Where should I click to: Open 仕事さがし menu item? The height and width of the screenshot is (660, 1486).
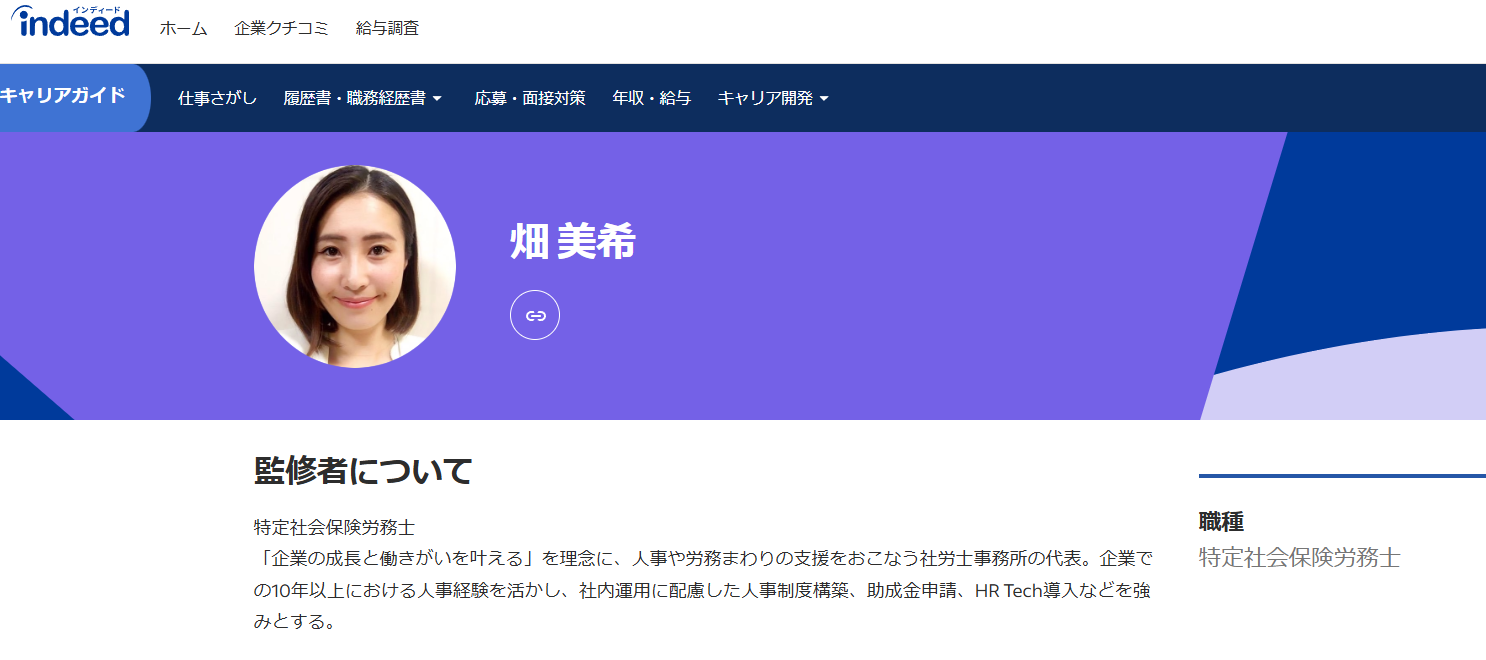[217, 98]
